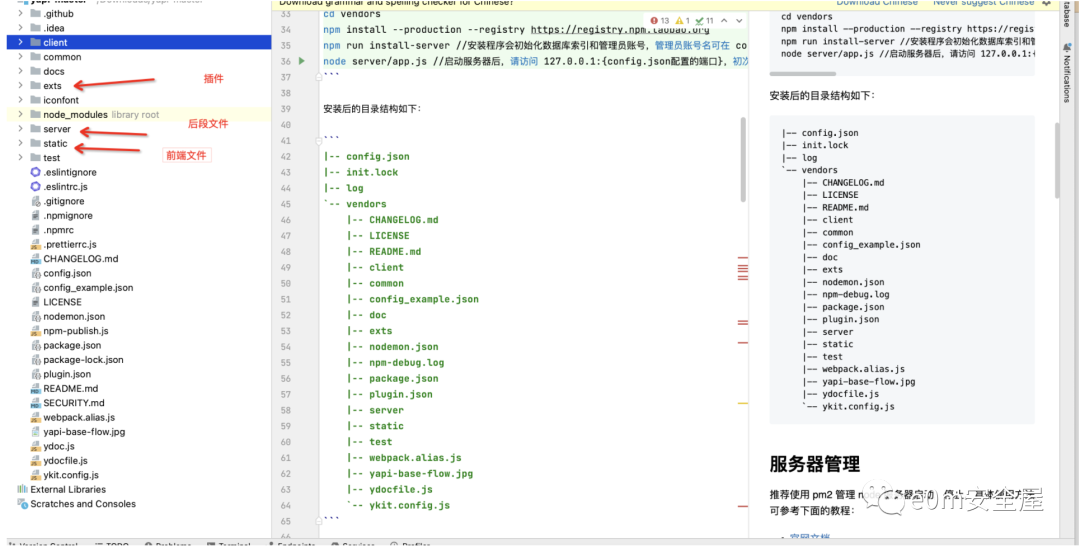Expand the server folder chevron
This screenshot has height=547, width=1080.
pyautogui.click(x=21, y=129)
